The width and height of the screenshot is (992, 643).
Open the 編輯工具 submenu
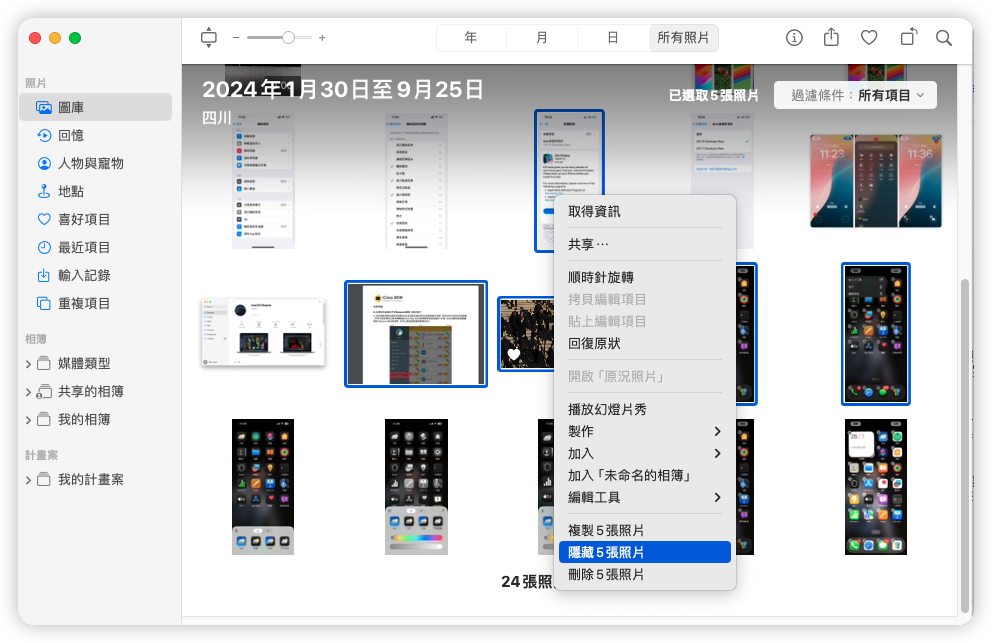click(x=645, y=497)
